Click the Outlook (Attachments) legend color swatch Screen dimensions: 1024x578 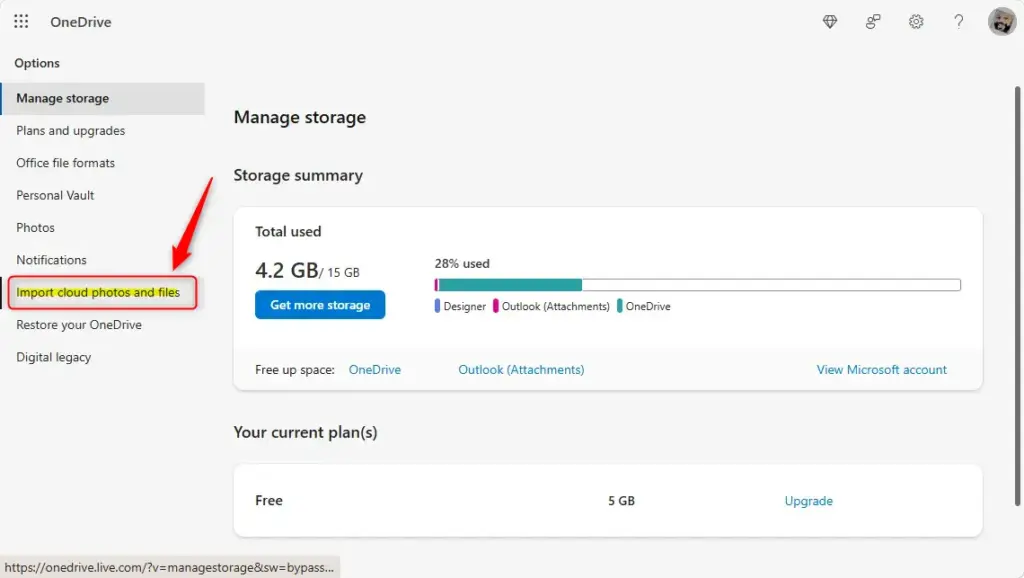496,306
